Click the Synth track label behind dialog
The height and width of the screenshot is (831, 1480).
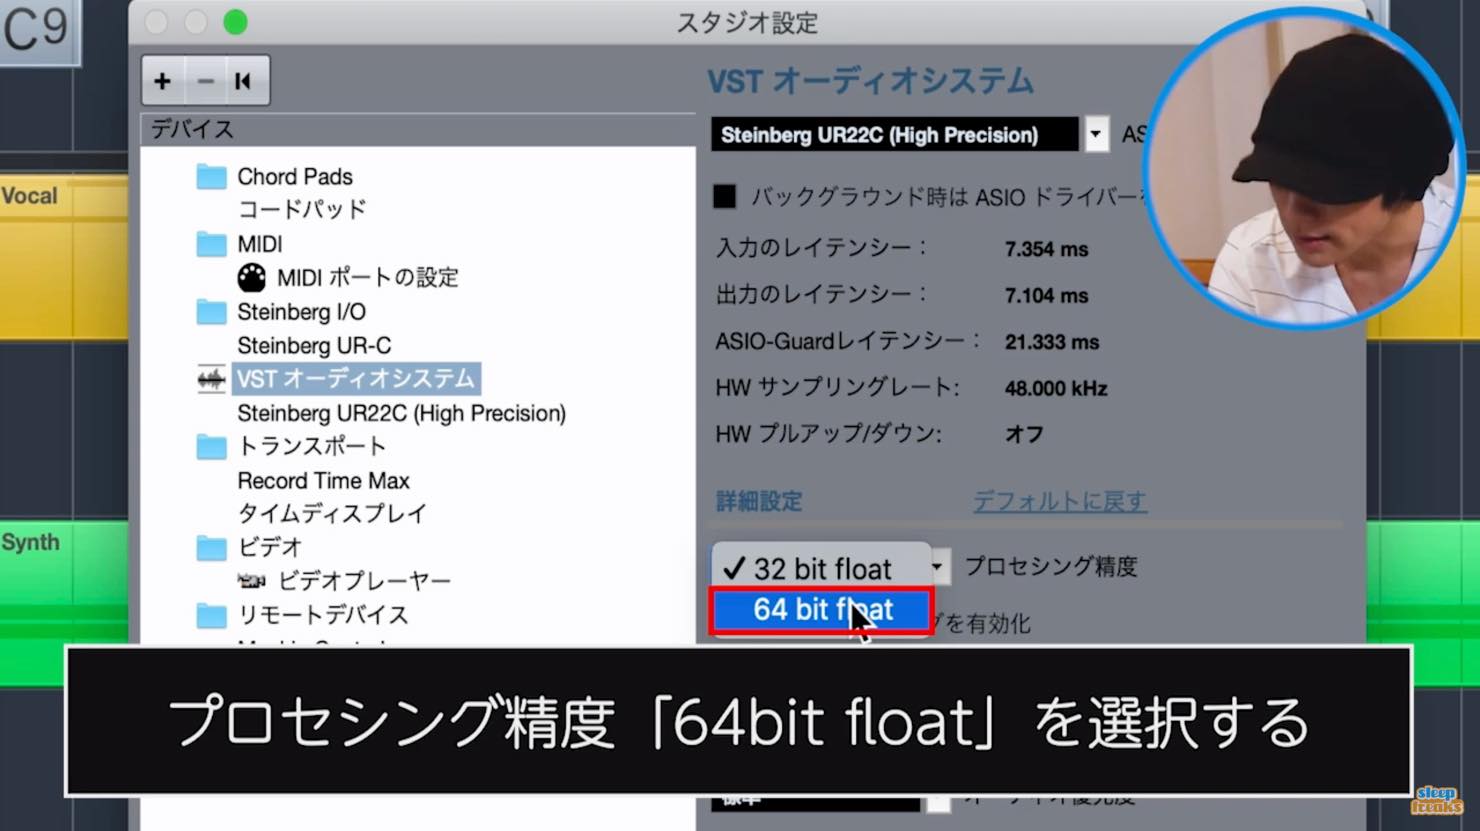30,542
